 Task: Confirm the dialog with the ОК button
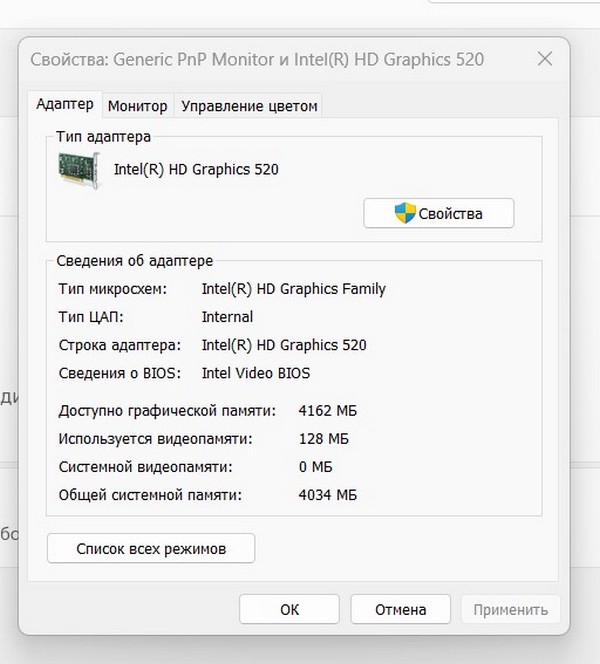pyautogui.click(x=289, y=609)
